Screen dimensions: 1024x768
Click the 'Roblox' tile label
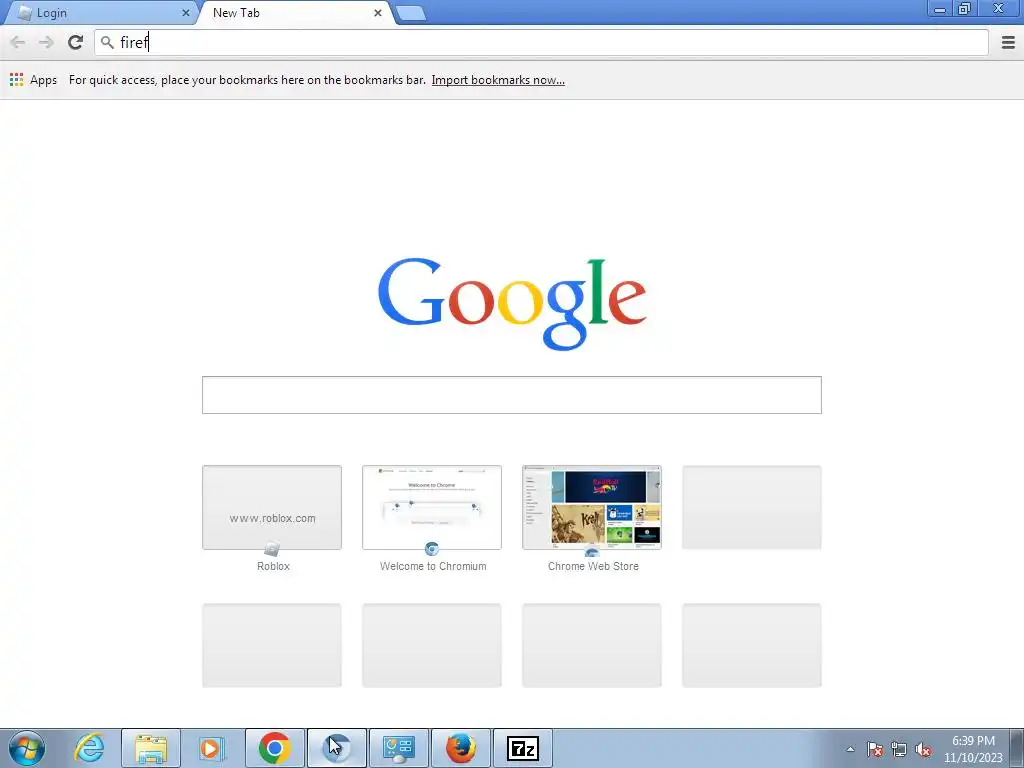pos(273,566)
